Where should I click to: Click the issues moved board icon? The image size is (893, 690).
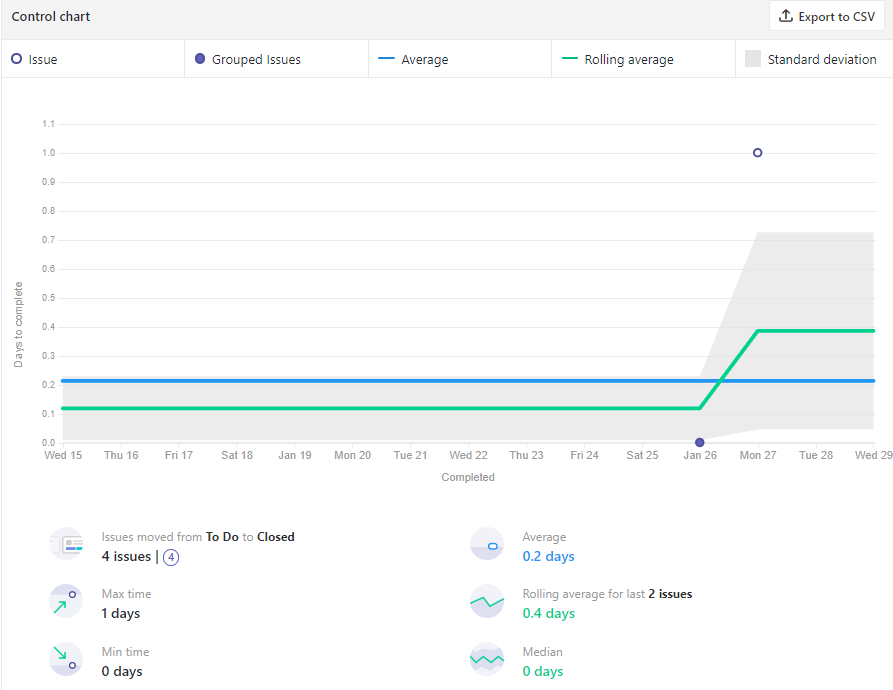[x=66, y=545]
